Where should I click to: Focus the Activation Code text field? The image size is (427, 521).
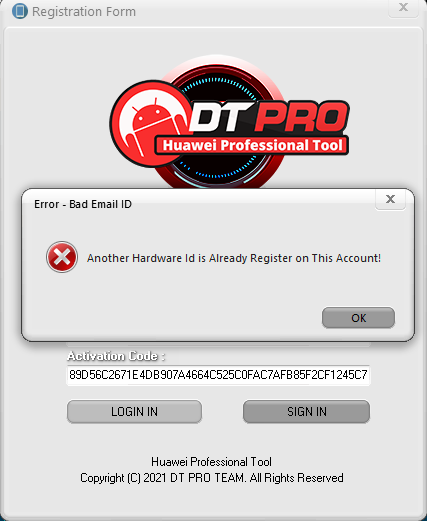218,375
